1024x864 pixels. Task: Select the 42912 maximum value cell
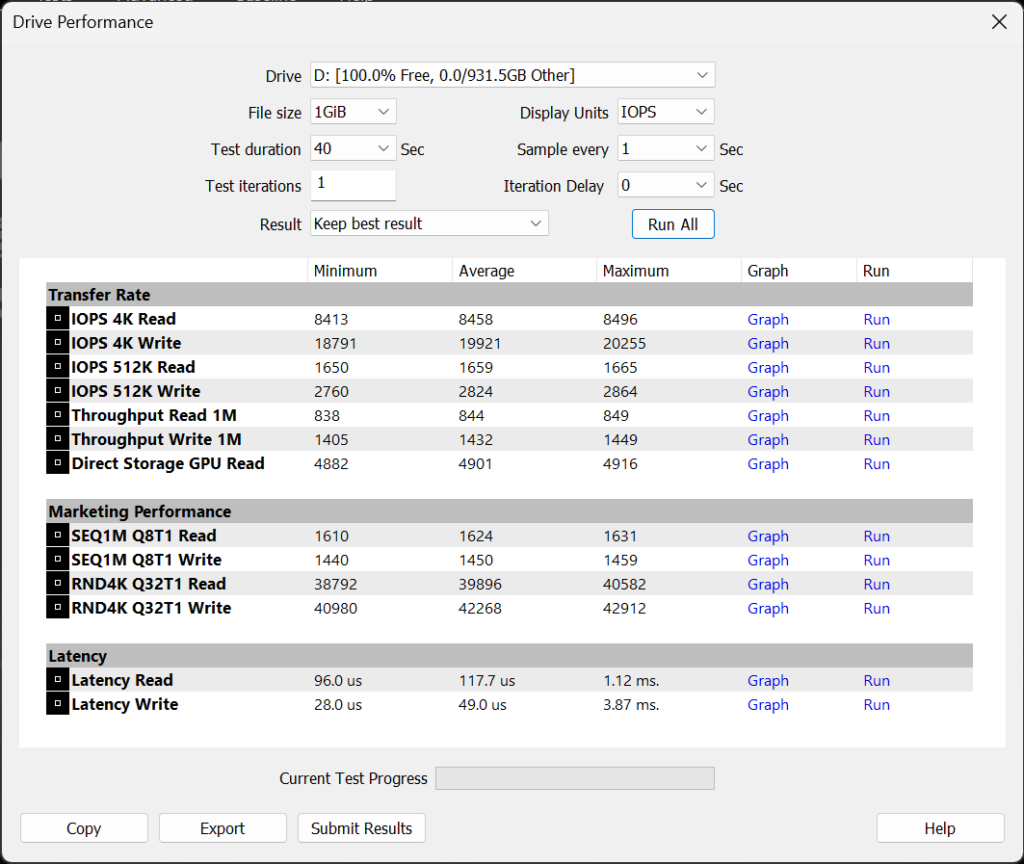pyautogui.click(x=624, y=609)
